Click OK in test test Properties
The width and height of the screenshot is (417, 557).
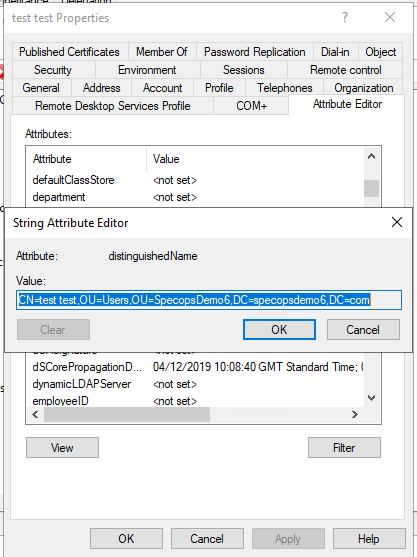tap(126, 539)
